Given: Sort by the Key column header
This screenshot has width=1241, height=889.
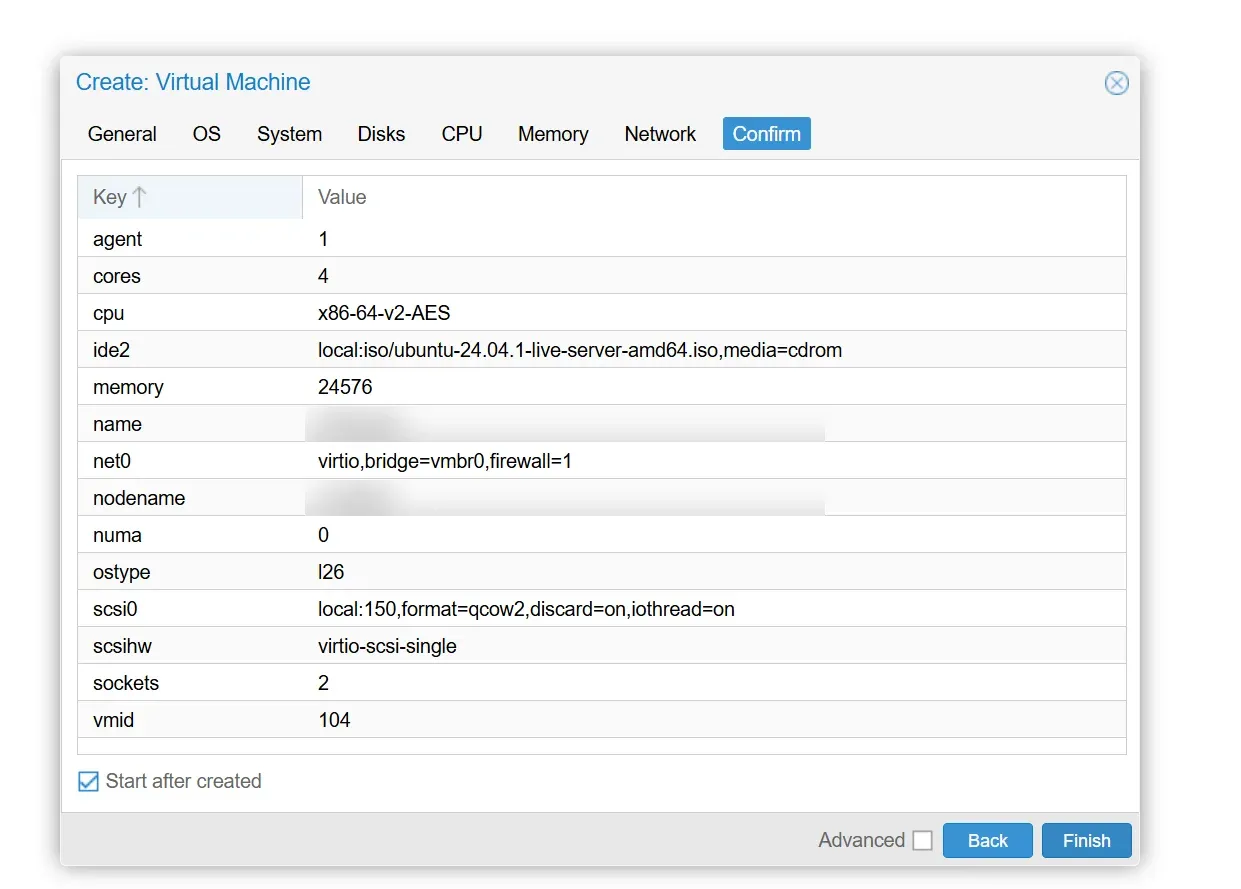Looking at the screenshot, I should point(190,197).
